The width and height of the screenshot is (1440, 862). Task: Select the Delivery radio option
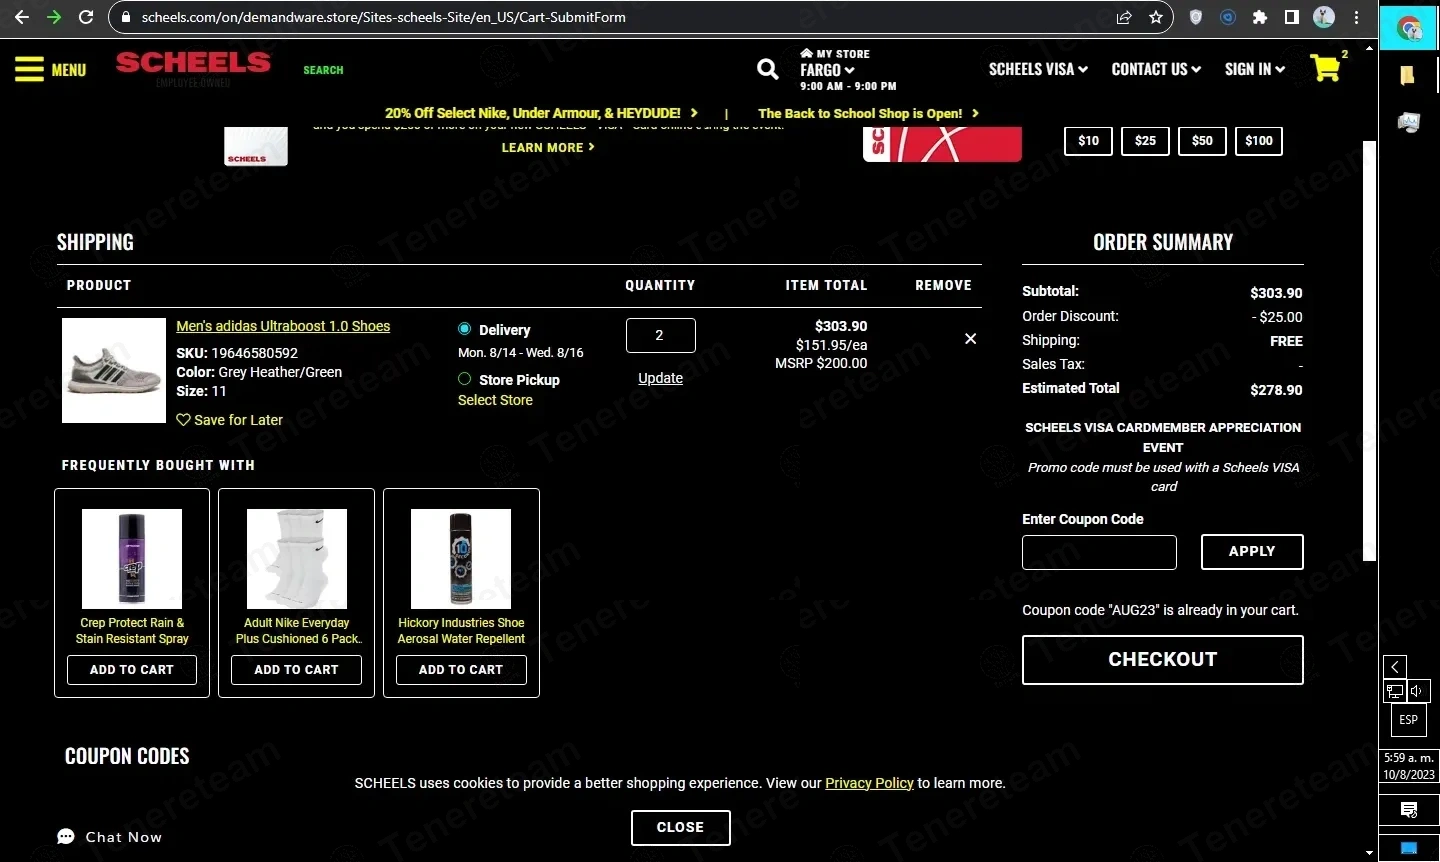pyautogui.click(x=465, y=329)
